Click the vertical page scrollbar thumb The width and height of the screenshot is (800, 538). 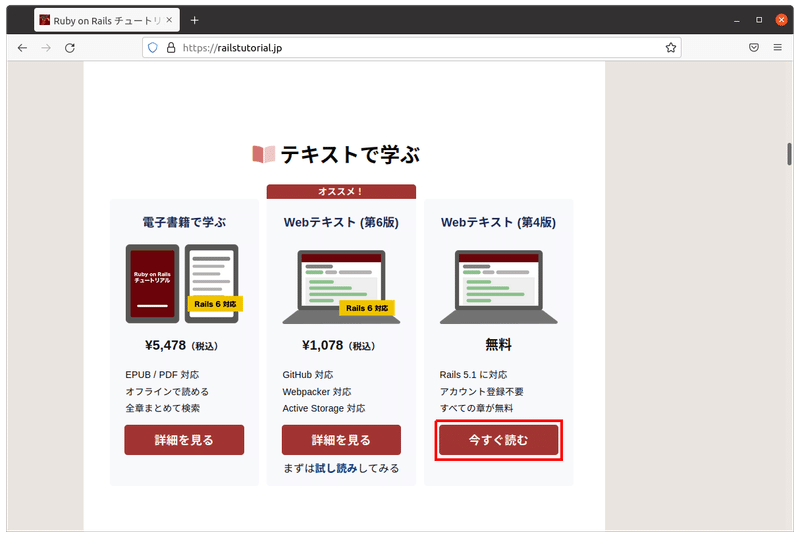(789, 154)
